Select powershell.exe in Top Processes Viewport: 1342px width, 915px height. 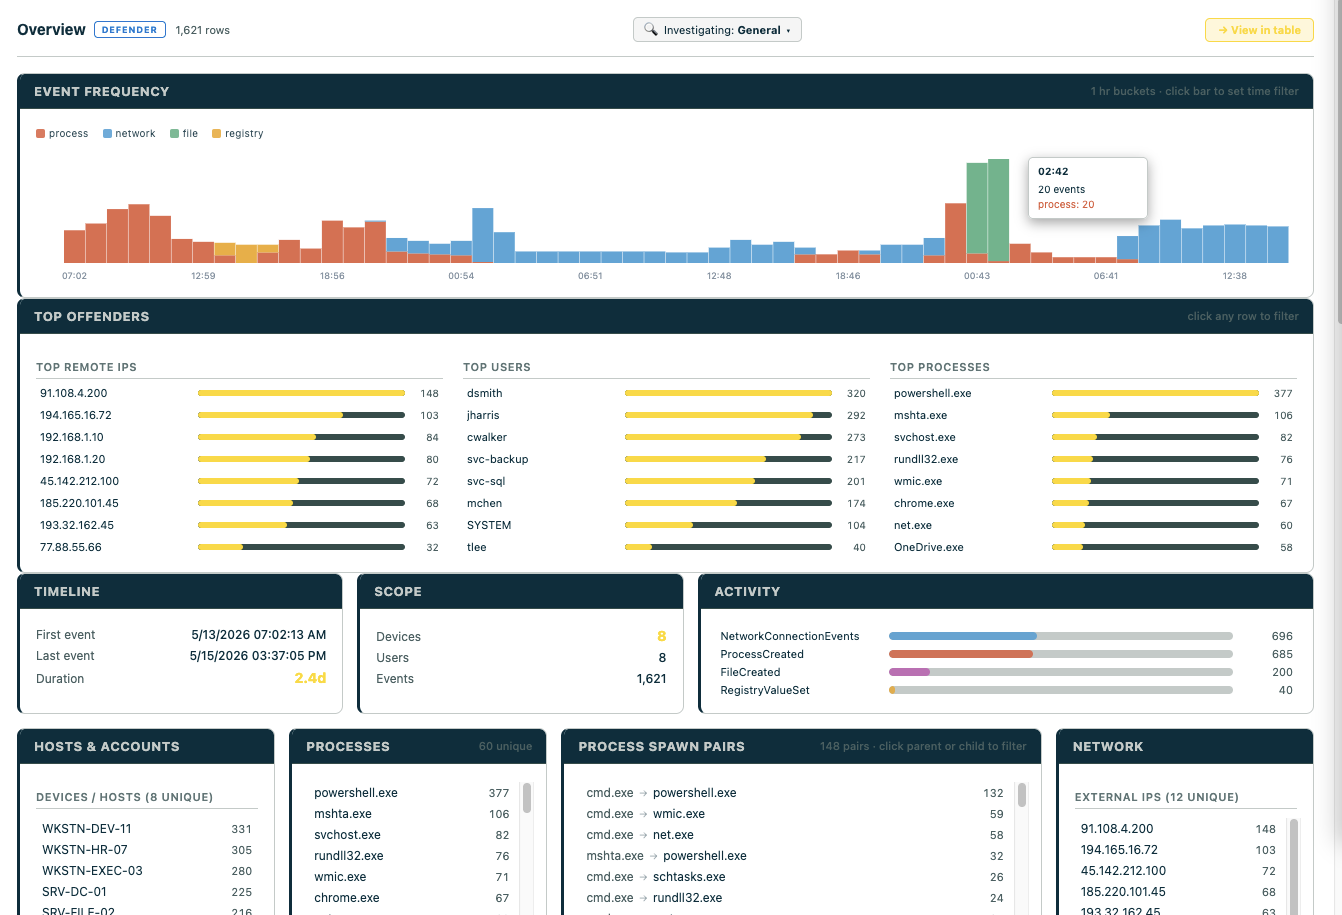[x=1093, y=393]
